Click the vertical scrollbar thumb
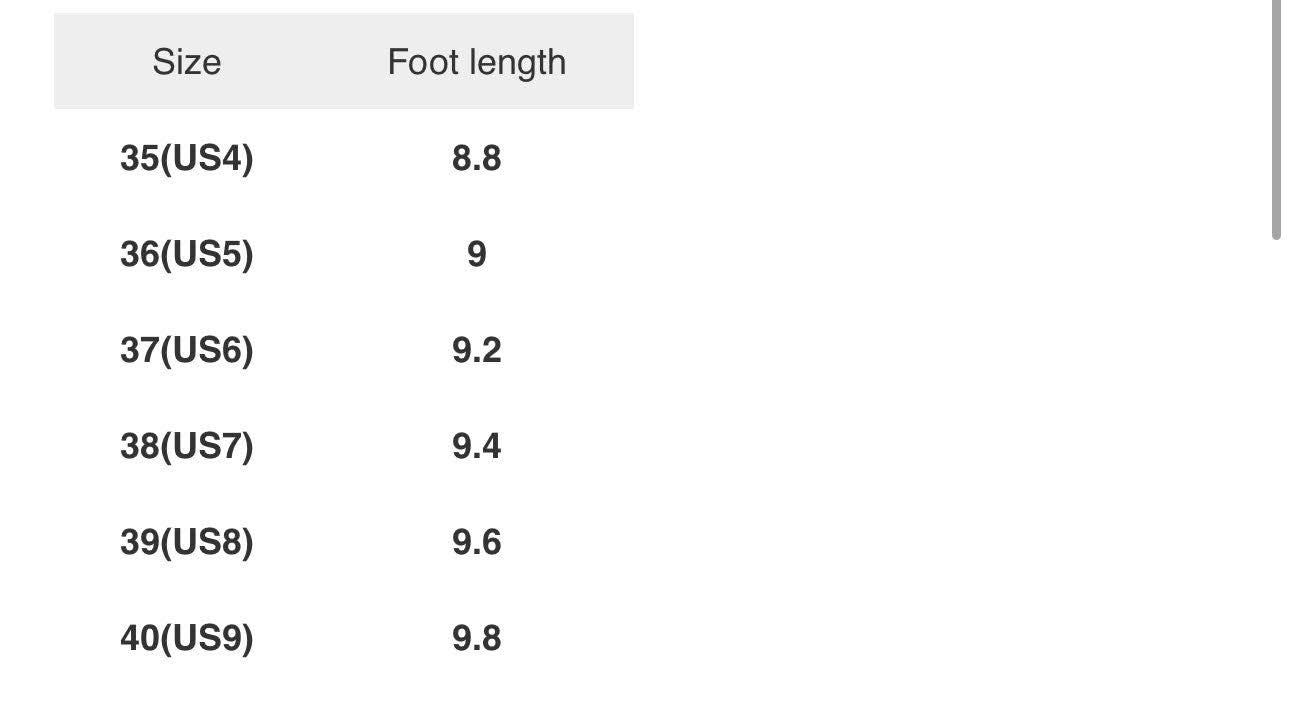Image resolution: width=1290 pixels, height=701 pixels. 1276,120
